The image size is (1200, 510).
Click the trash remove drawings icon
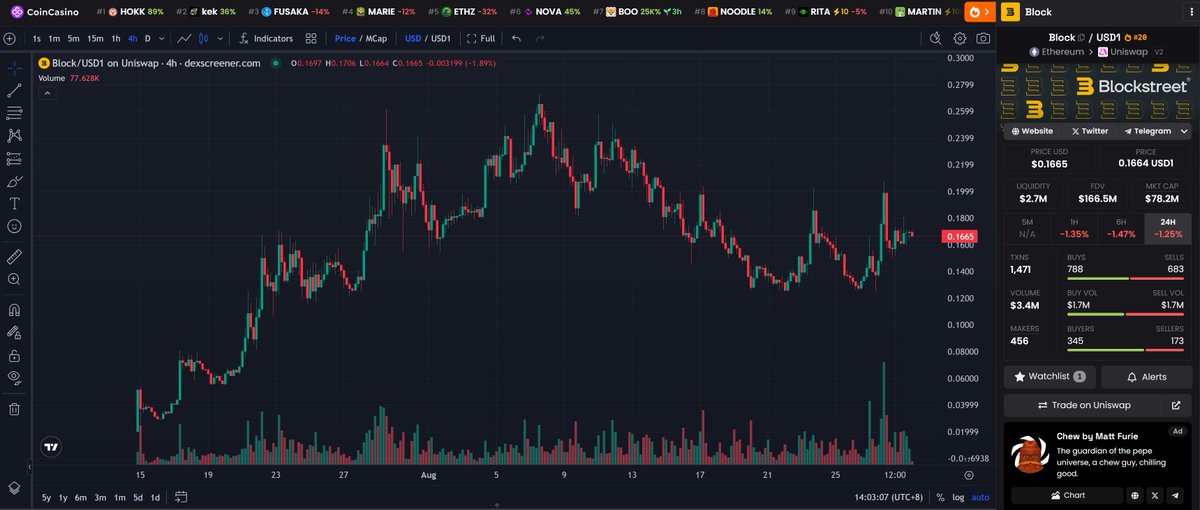click(x=15, y=408)
